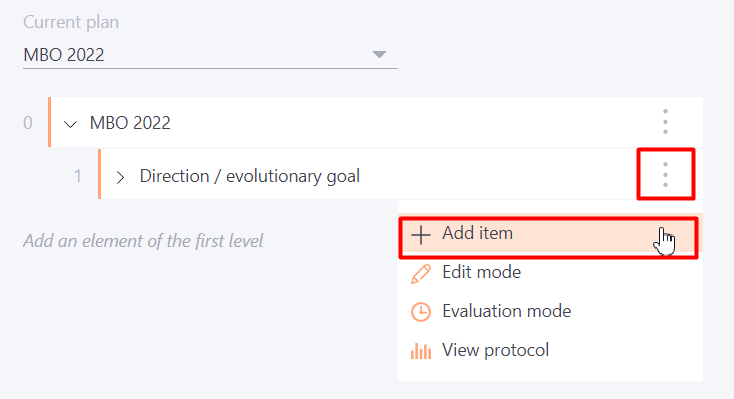Select Evaluation mode menu entry
The width and height of the screenshot is (734, 399).
[550, 311]
